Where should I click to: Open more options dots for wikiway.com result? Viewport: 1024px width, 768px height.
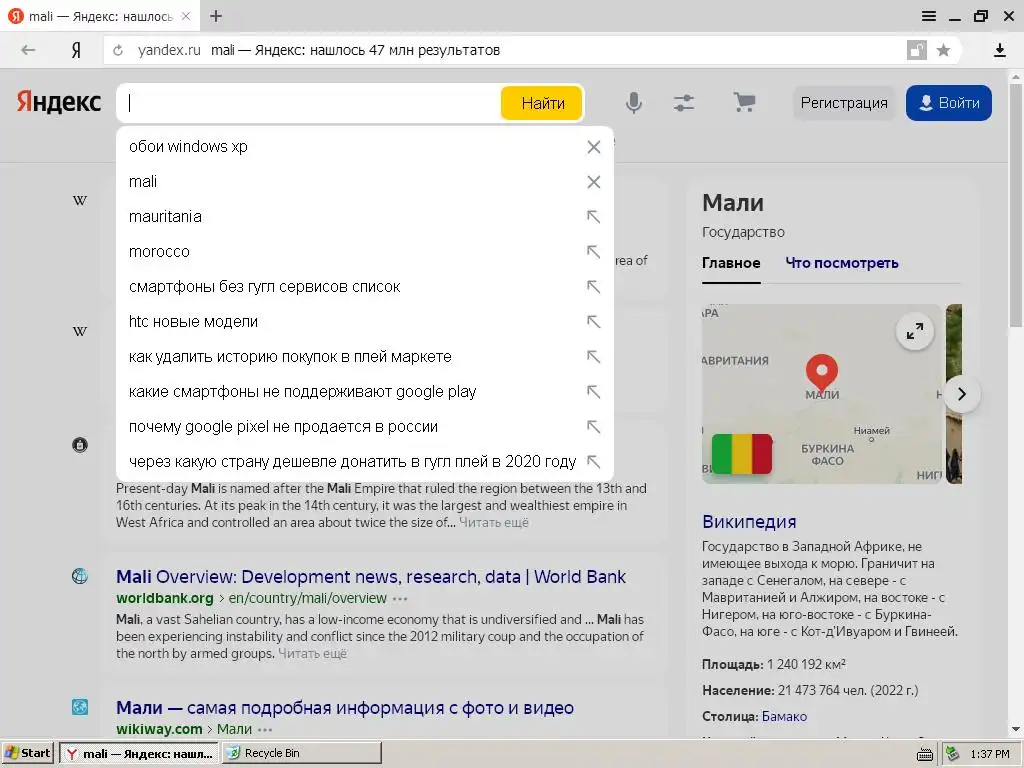point(264,730)
